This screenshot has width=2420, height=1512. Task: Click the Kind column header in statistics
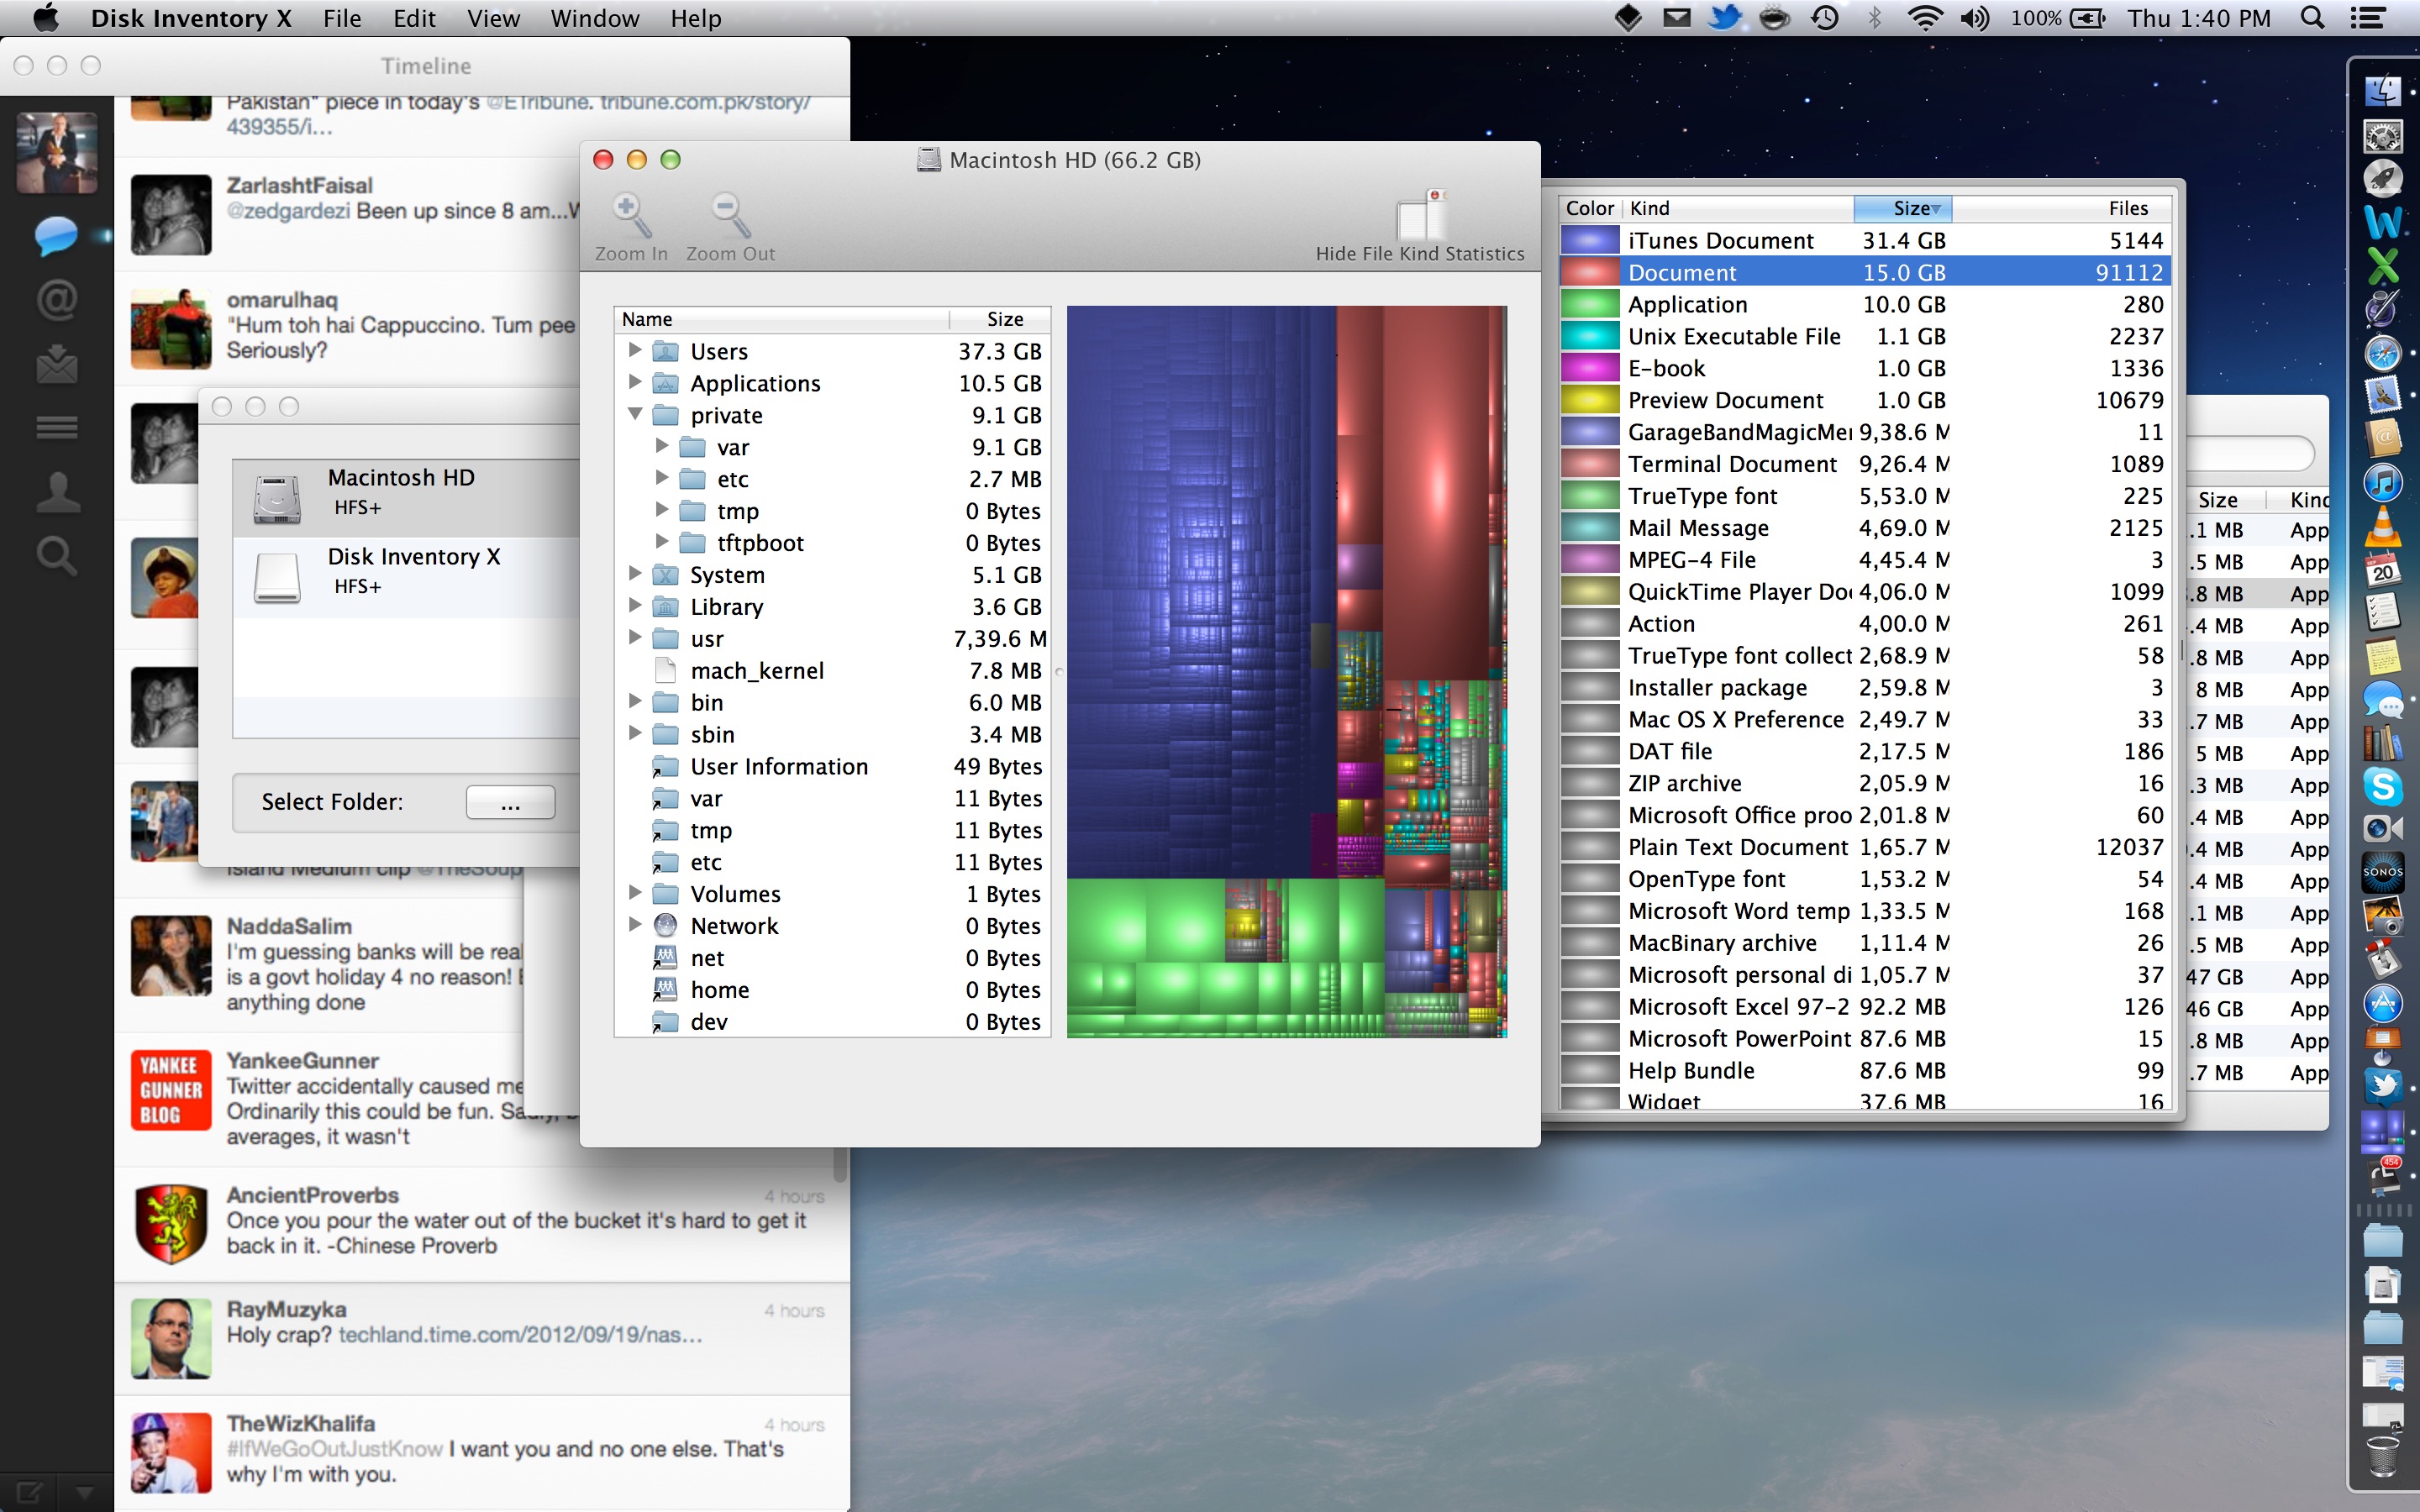click(x=1738, y=208)
